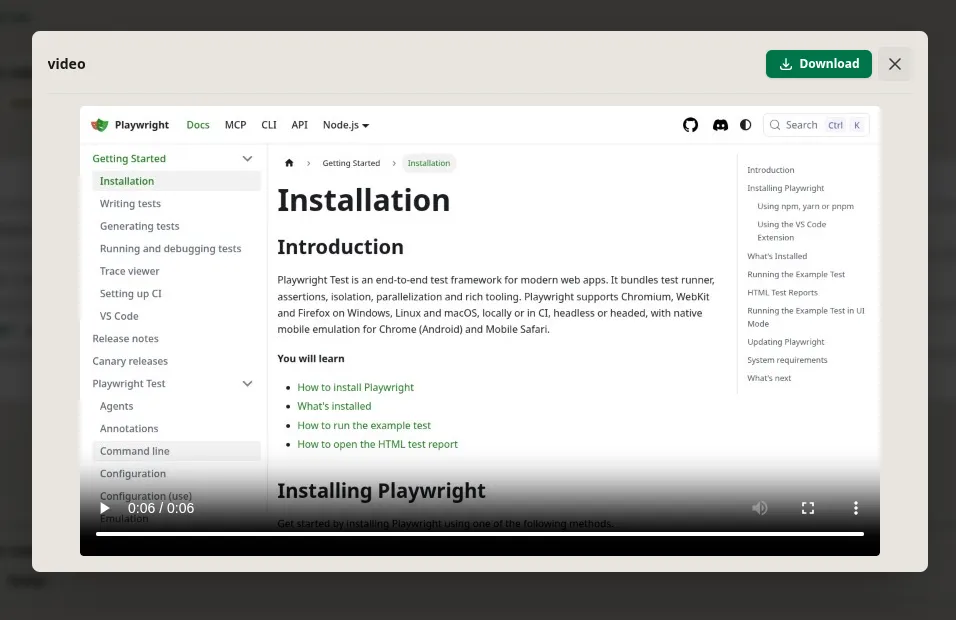956x620 pixels.
Task: Click the Playwright mask logo icon
Action: (99, 125)
